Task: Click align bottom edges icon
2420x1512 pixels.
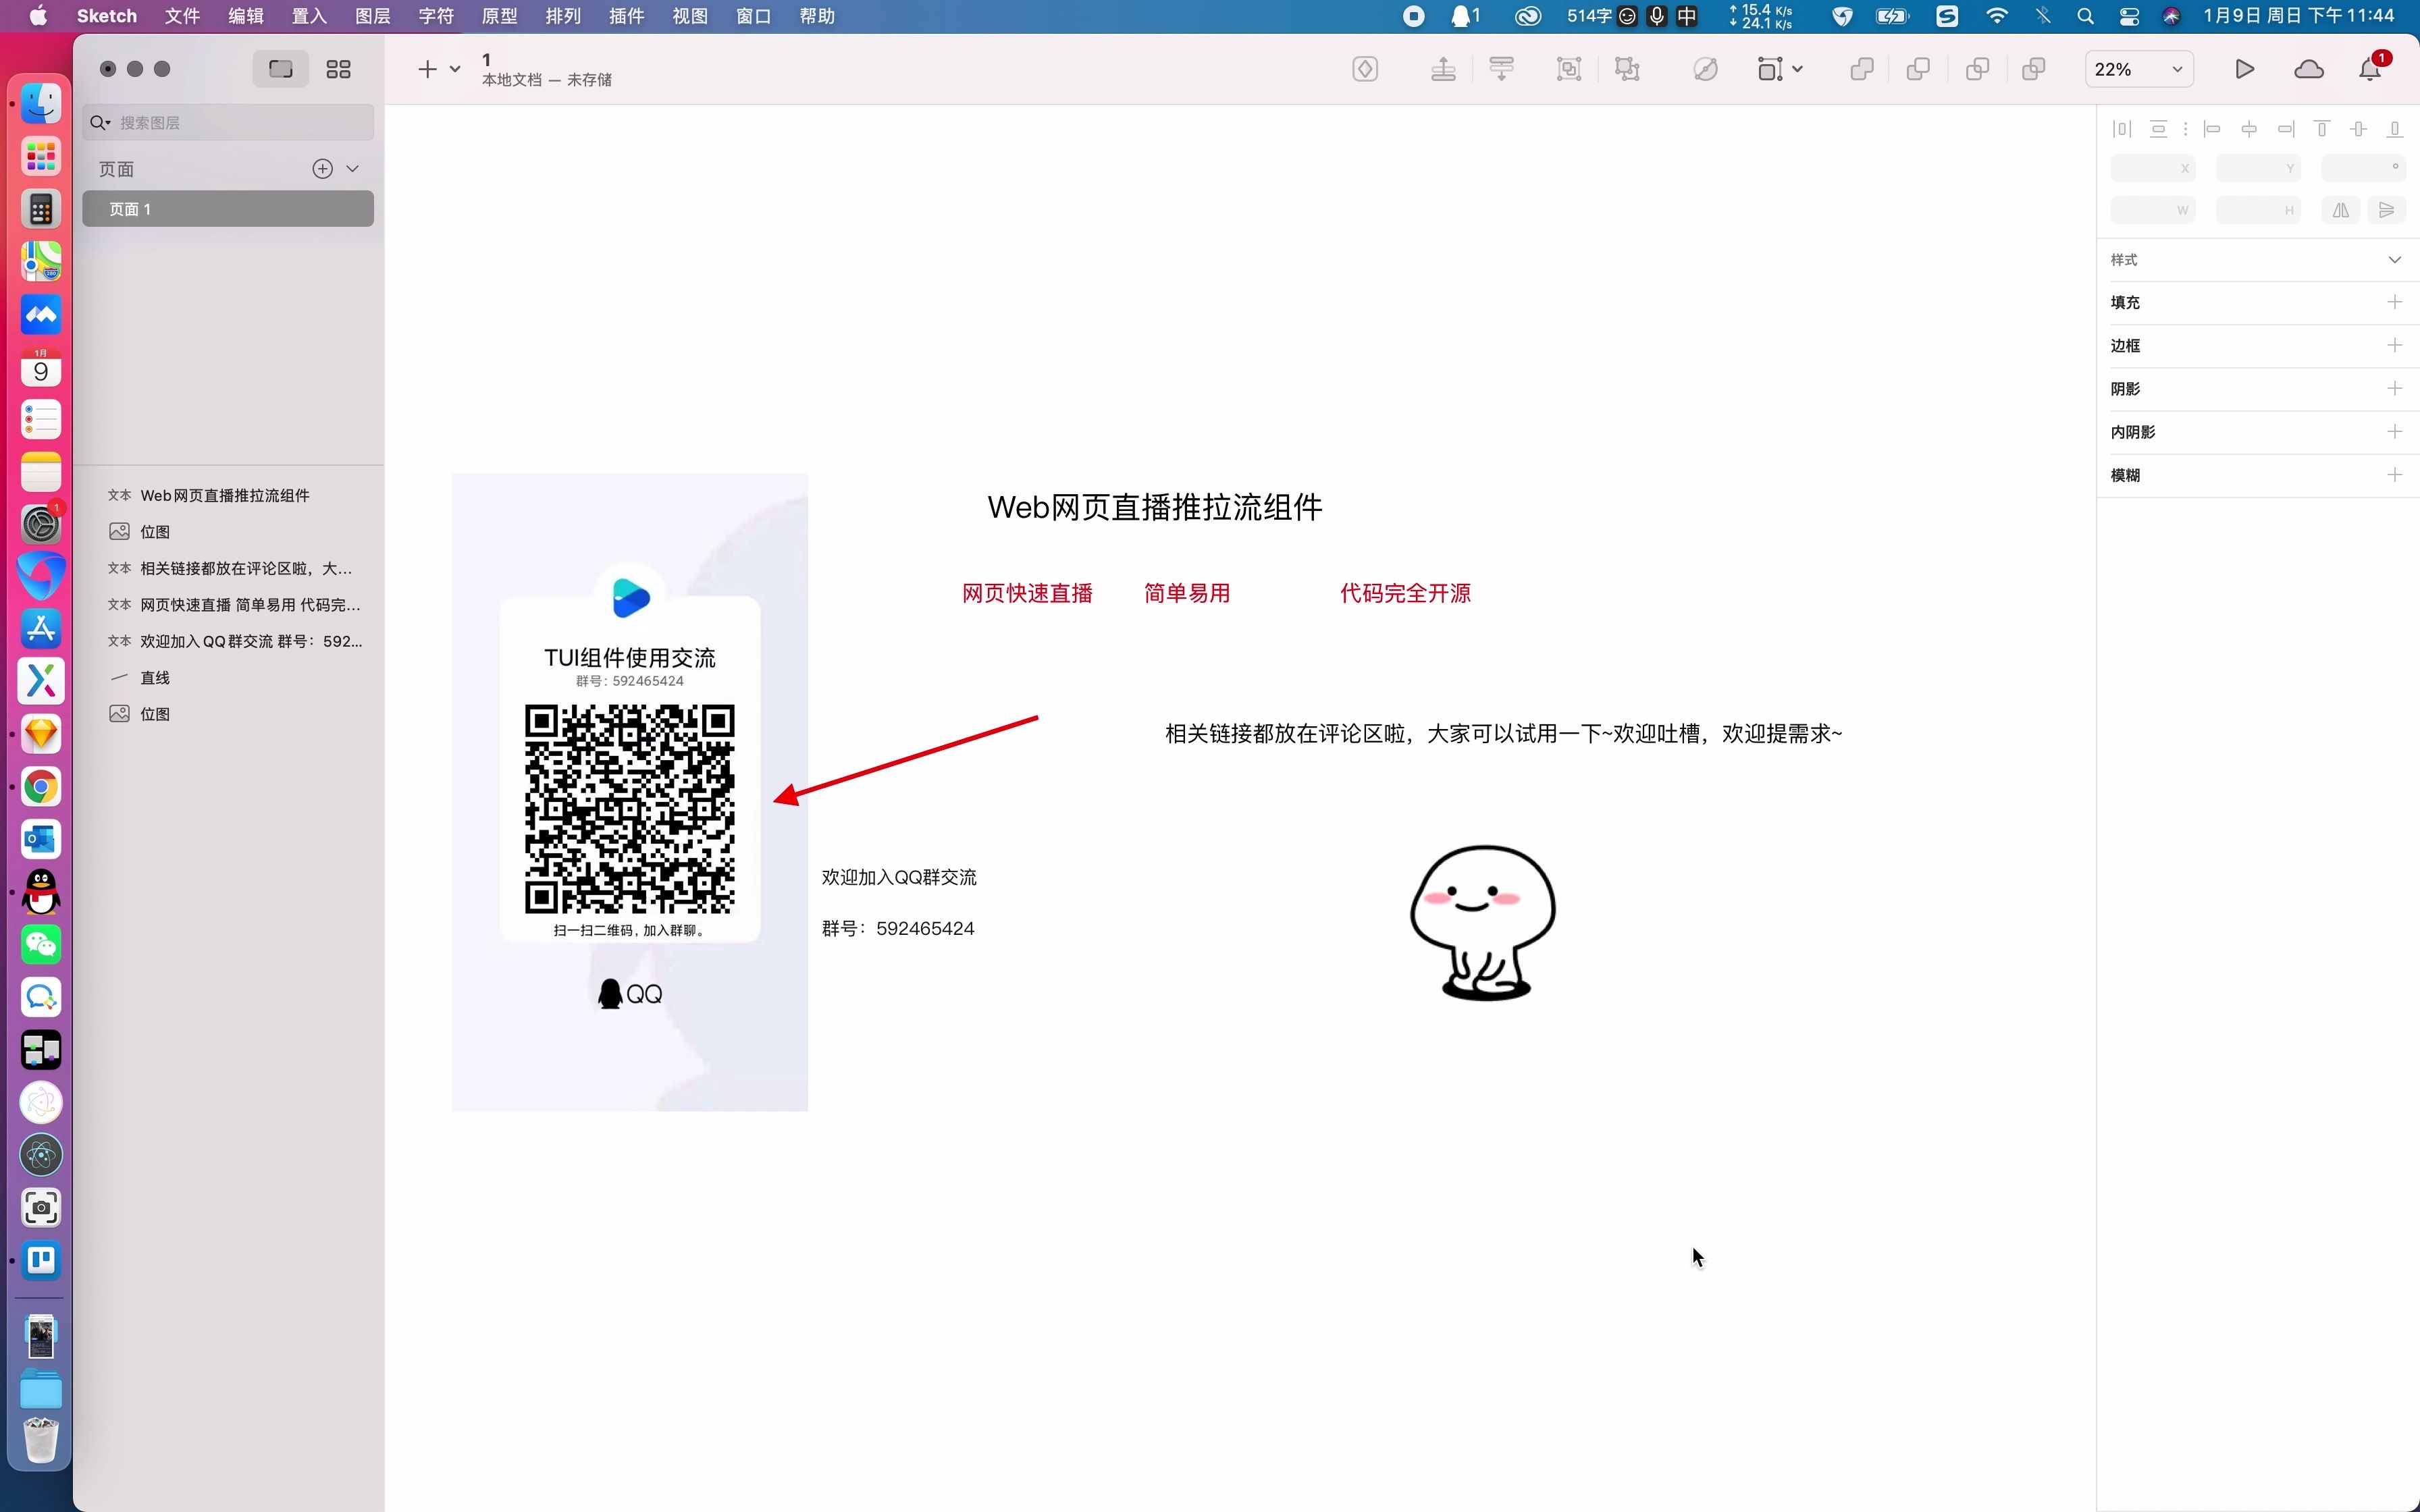Action: pyautogui.click(x=2395, y=129)
